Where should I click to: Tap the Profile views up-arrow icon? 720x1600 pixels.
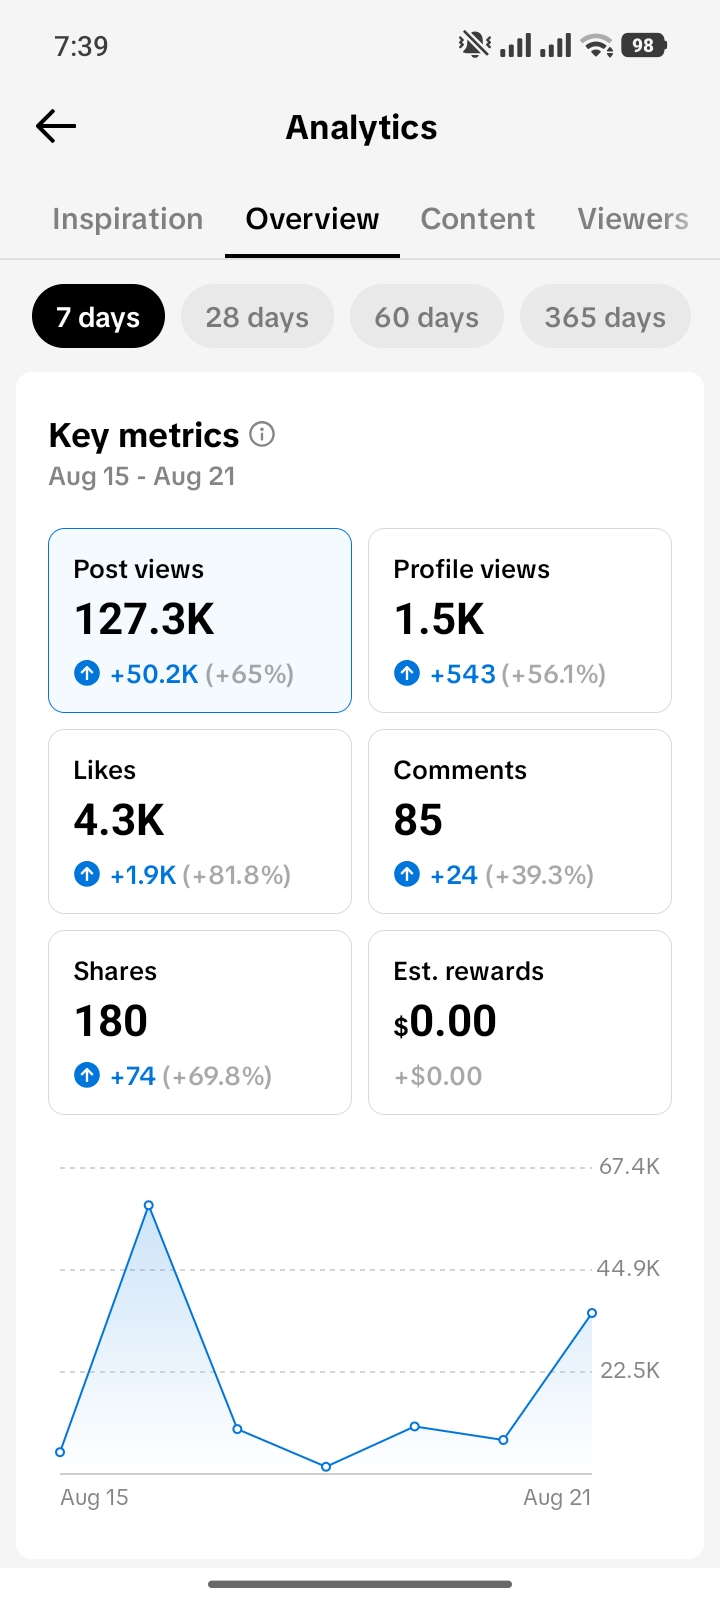[407, 673]
